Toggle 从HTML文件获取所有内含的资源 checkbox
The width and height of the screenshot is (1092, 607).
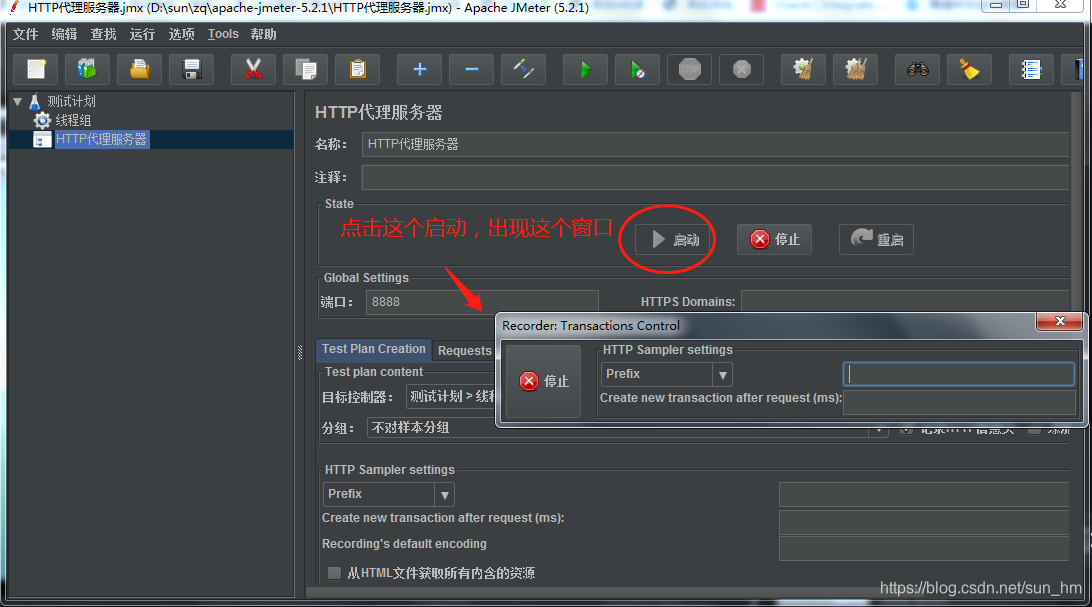point(334,573)
